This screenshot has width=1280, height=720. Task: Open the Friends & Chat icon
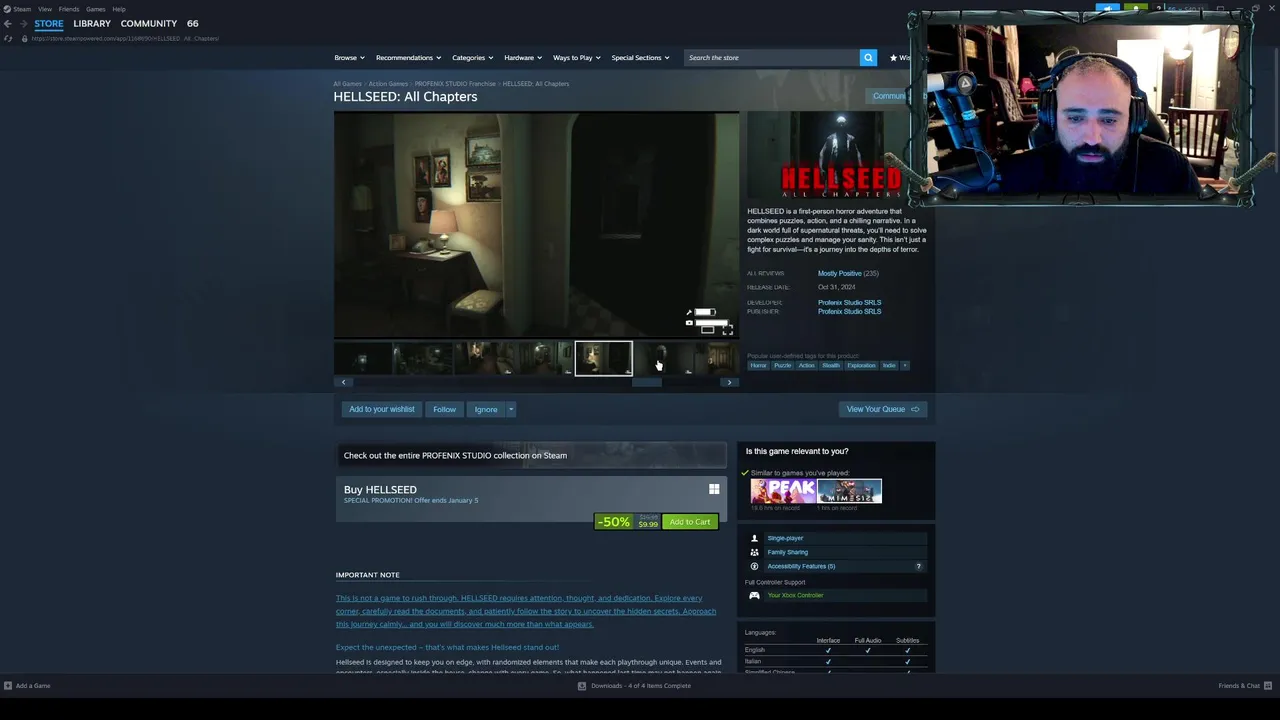[1268, 686]
